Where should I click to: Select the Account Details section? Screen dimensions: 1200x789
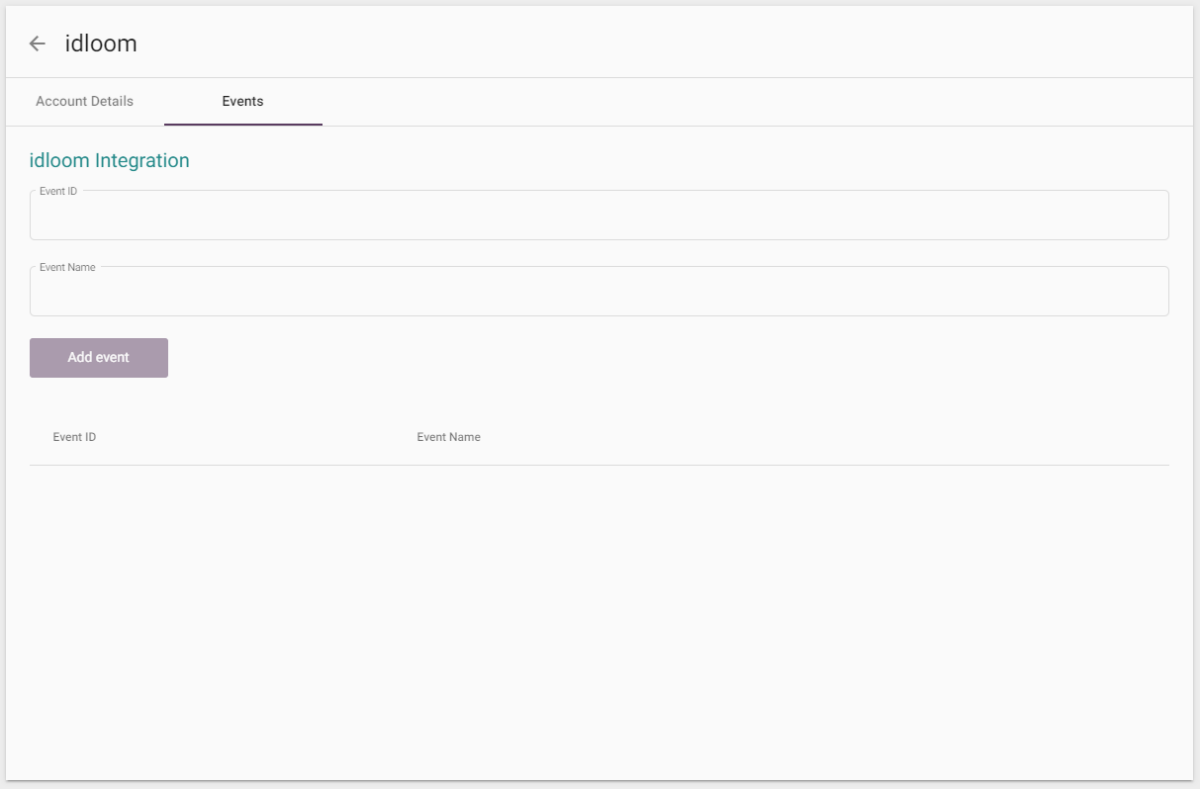83,101
